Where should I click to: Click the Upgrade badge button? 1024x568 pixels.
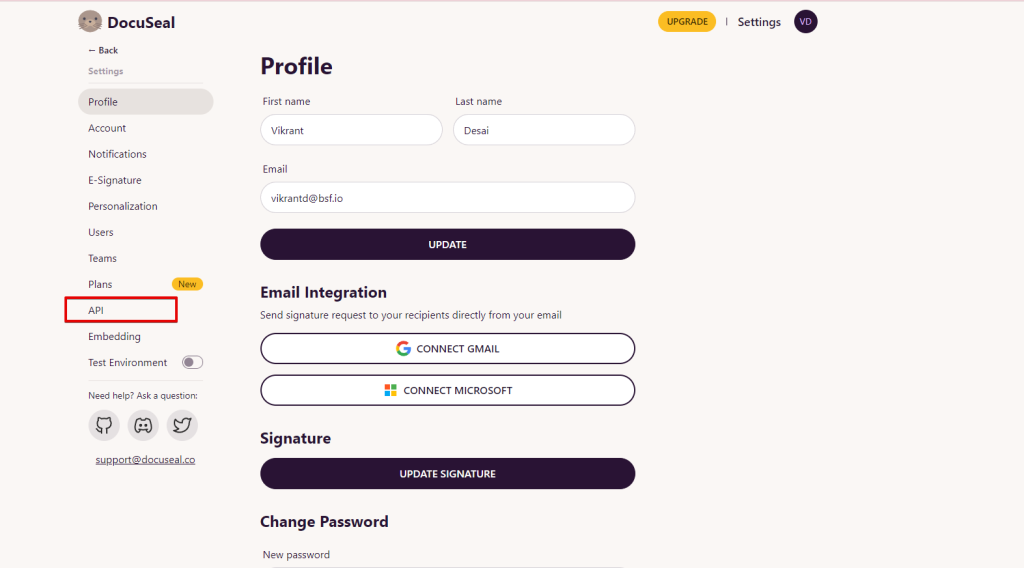point(687,21)
